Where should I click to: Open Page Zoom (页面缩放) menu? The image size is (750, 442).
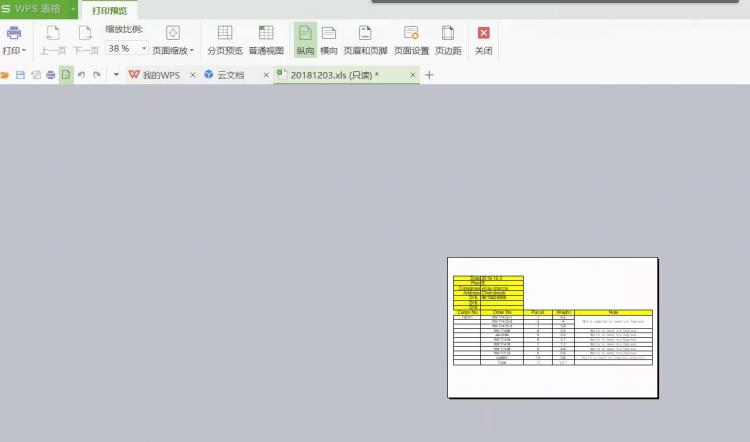(x=173, y=41)
